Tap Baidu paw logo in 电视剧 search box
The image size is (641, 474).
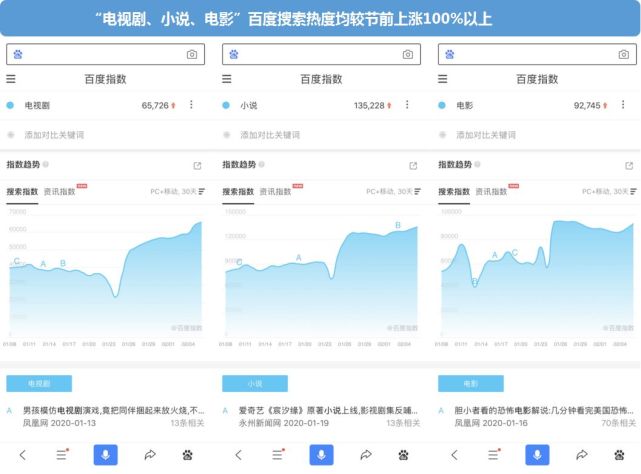pyautogui.click(x=18, y=54)
